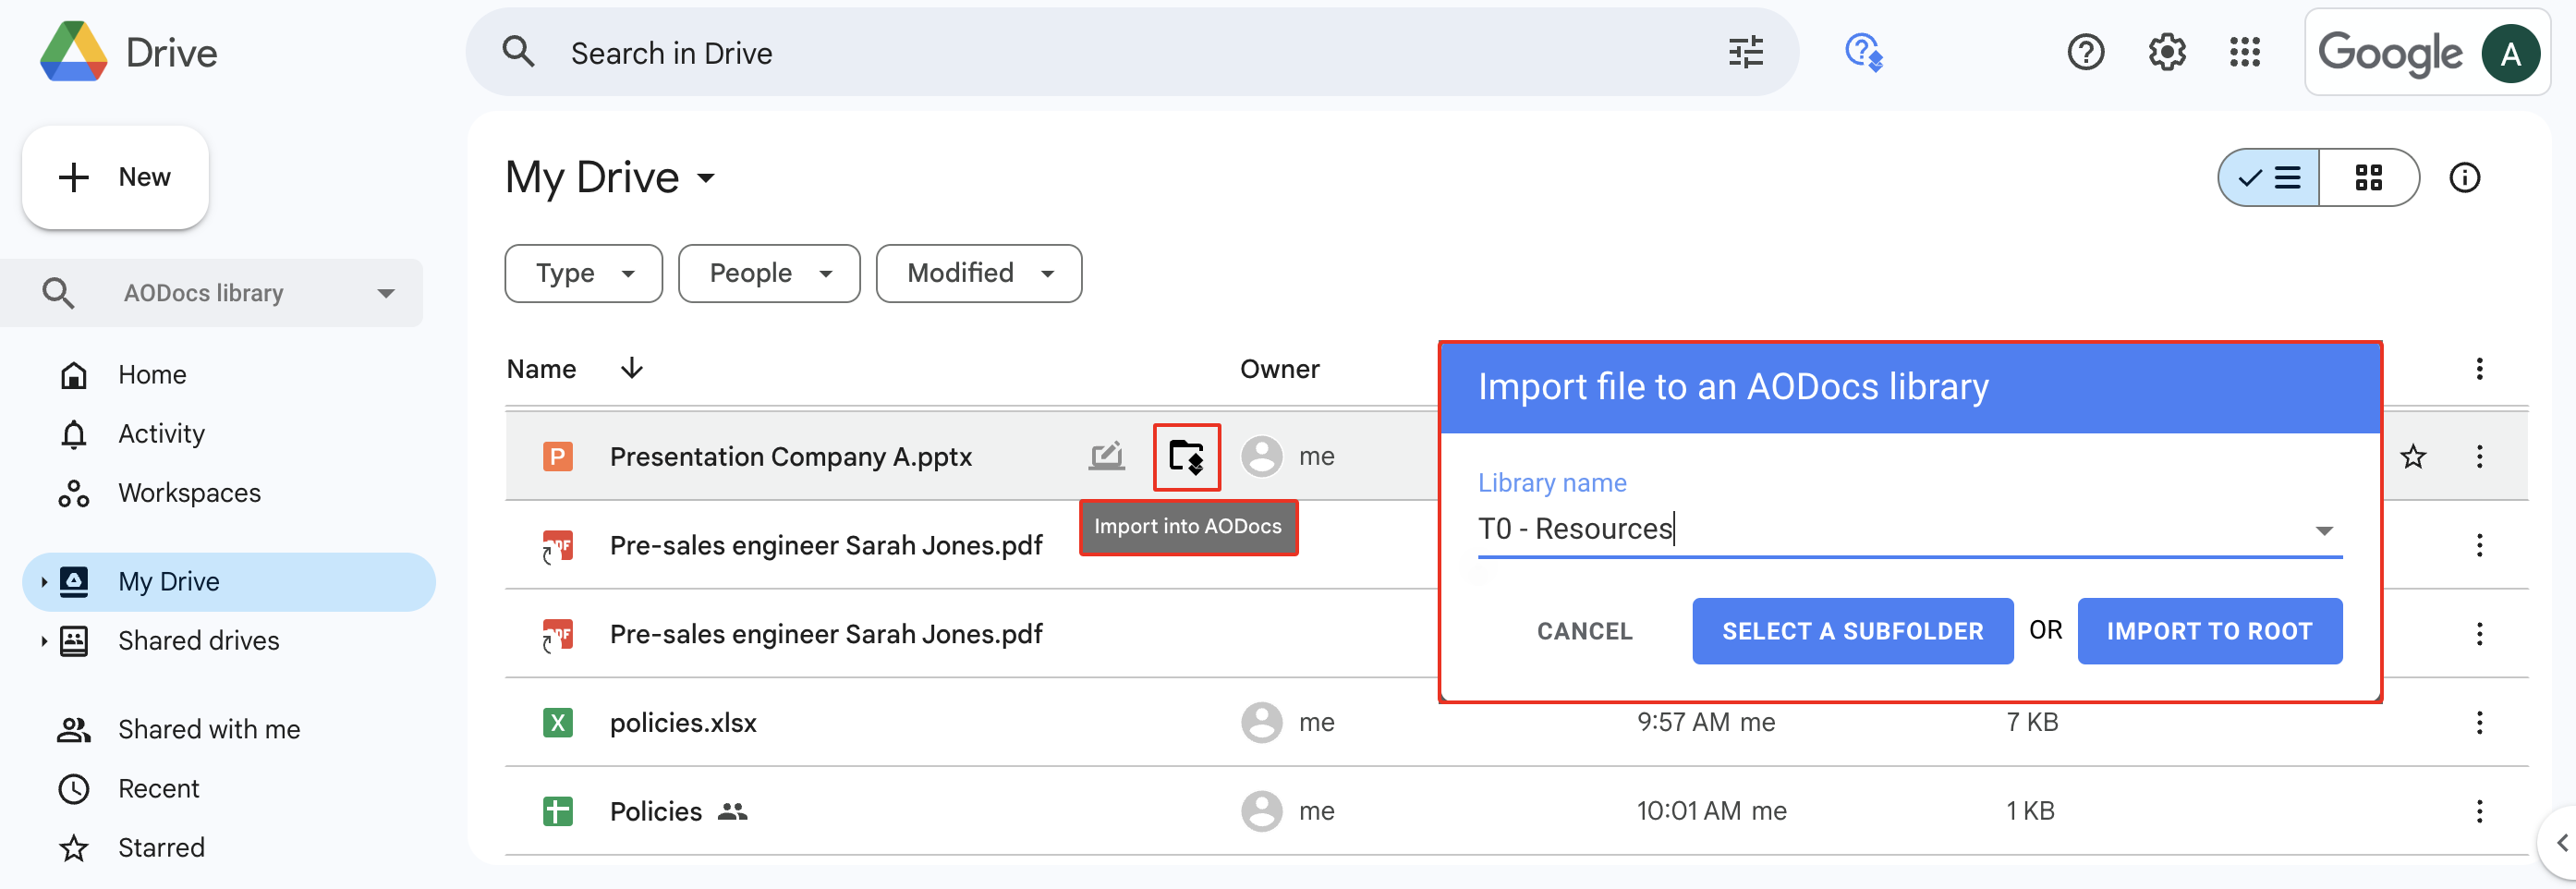This screenshot has width=2576, height=889.
Task: Open the view details info icon
Action: click(2465, 178)
